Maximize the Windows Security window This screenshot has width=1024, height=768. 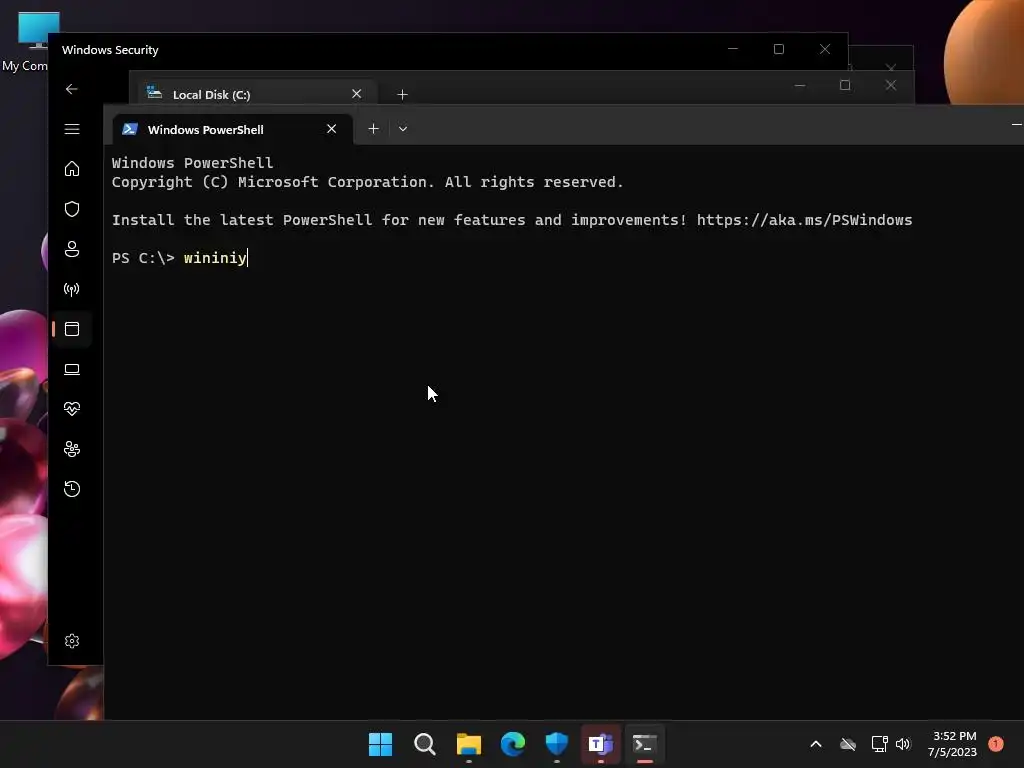click(778, 49)
